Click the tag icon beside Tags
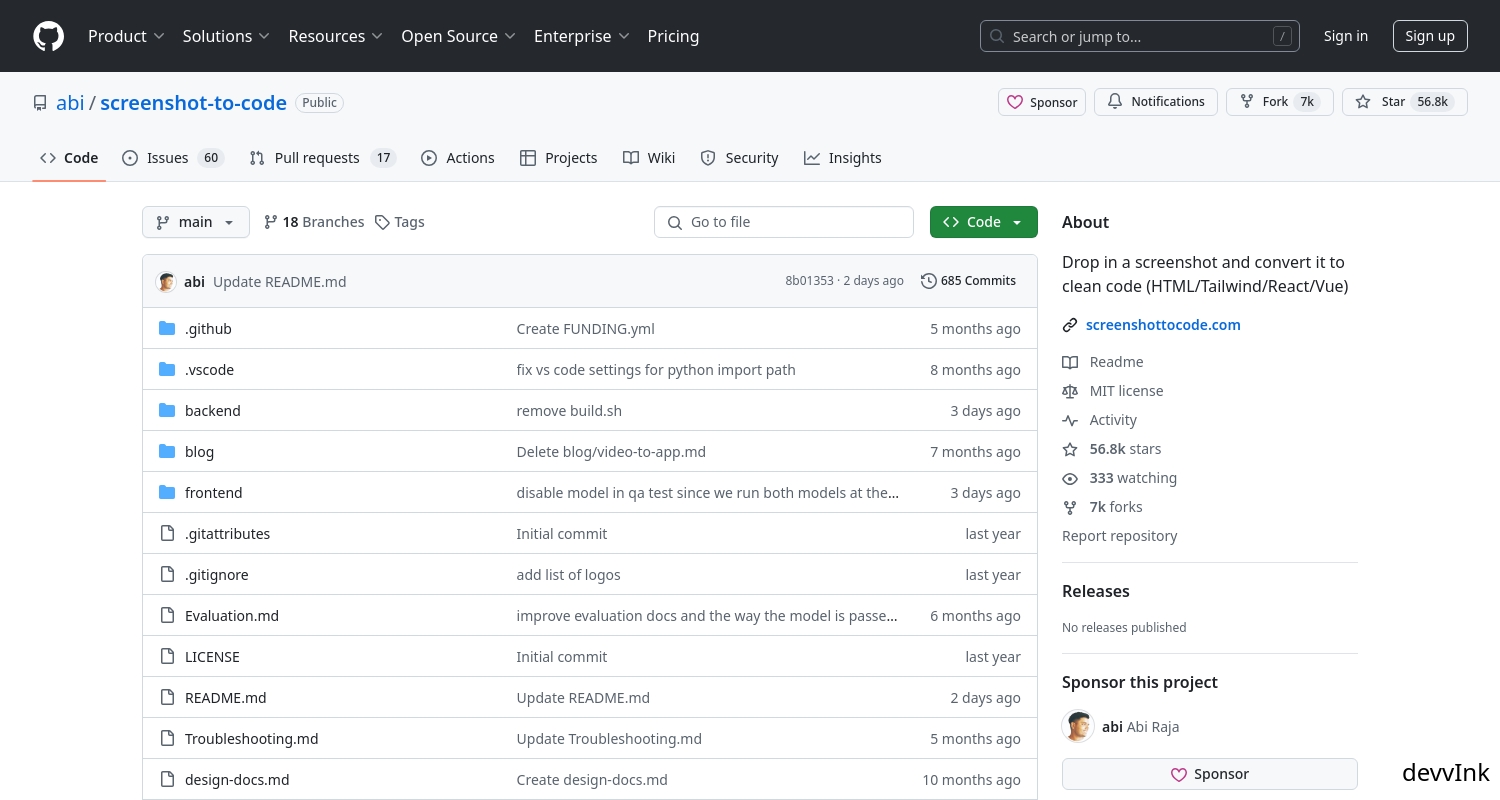 pyautogui.click(x=382, y=222)
